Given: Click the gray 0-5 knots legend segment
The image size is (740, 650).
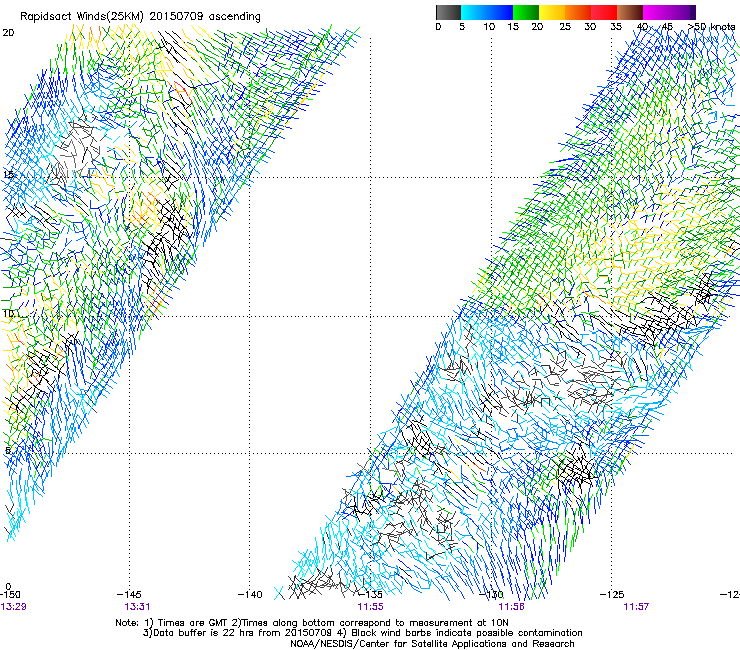Looking at the screenshot, I should 448,12.
